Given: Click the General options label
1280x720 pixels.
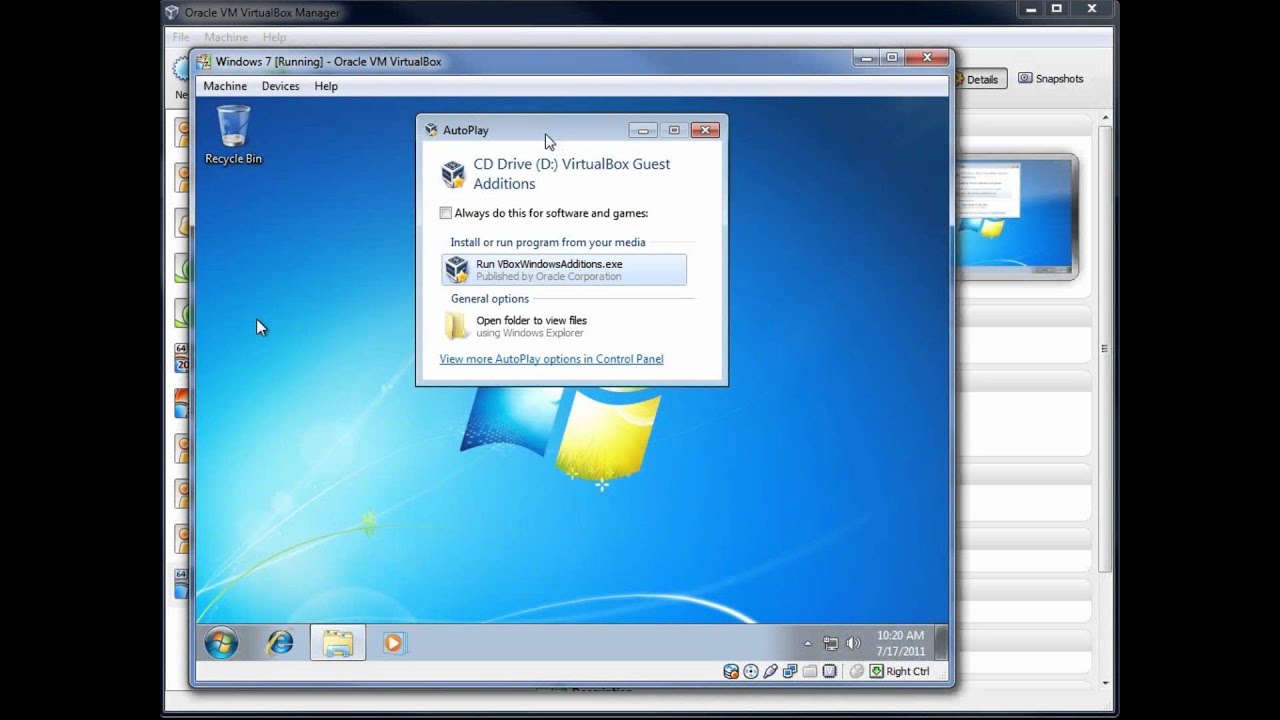Looking at the screenshot, I should [x=490, y=298].
